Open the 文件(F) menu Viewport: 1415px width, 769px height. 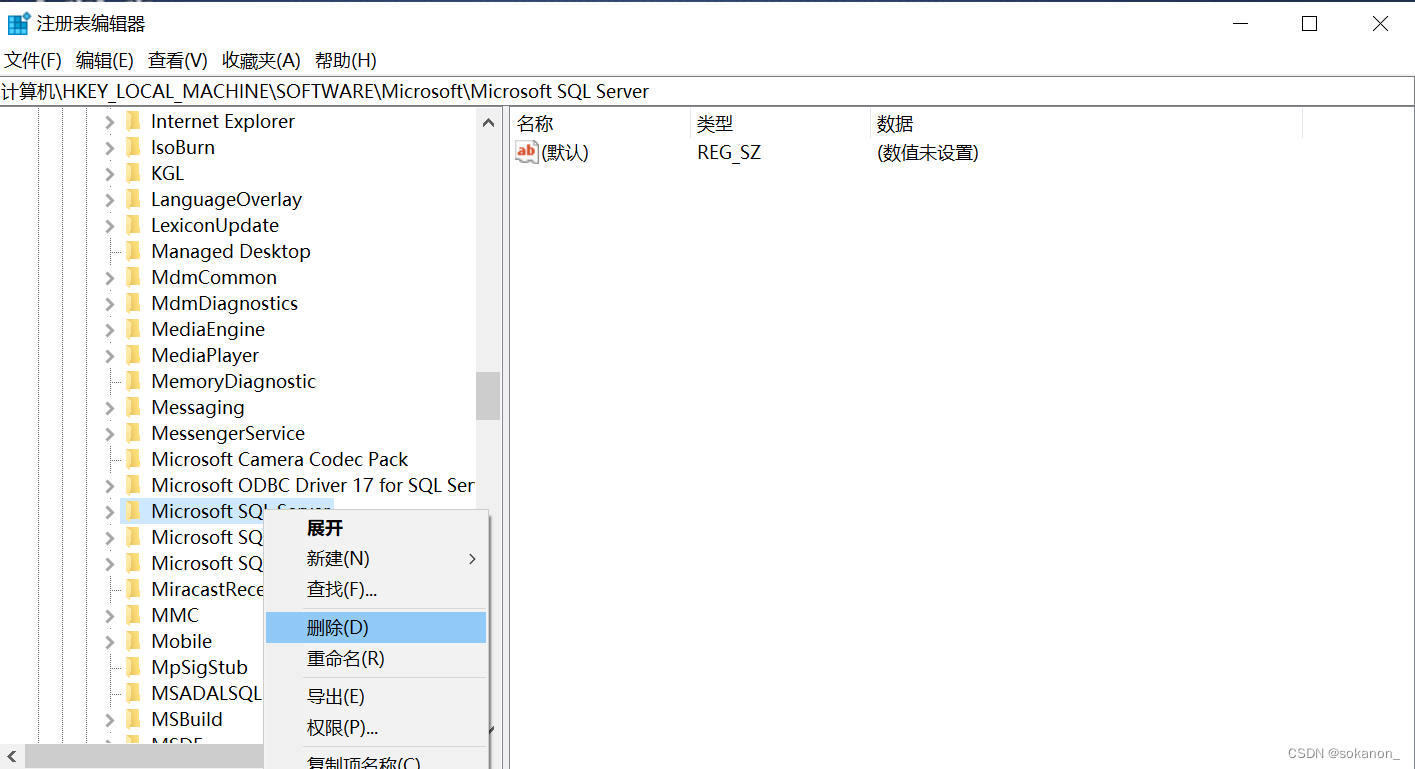pos(33,60)
